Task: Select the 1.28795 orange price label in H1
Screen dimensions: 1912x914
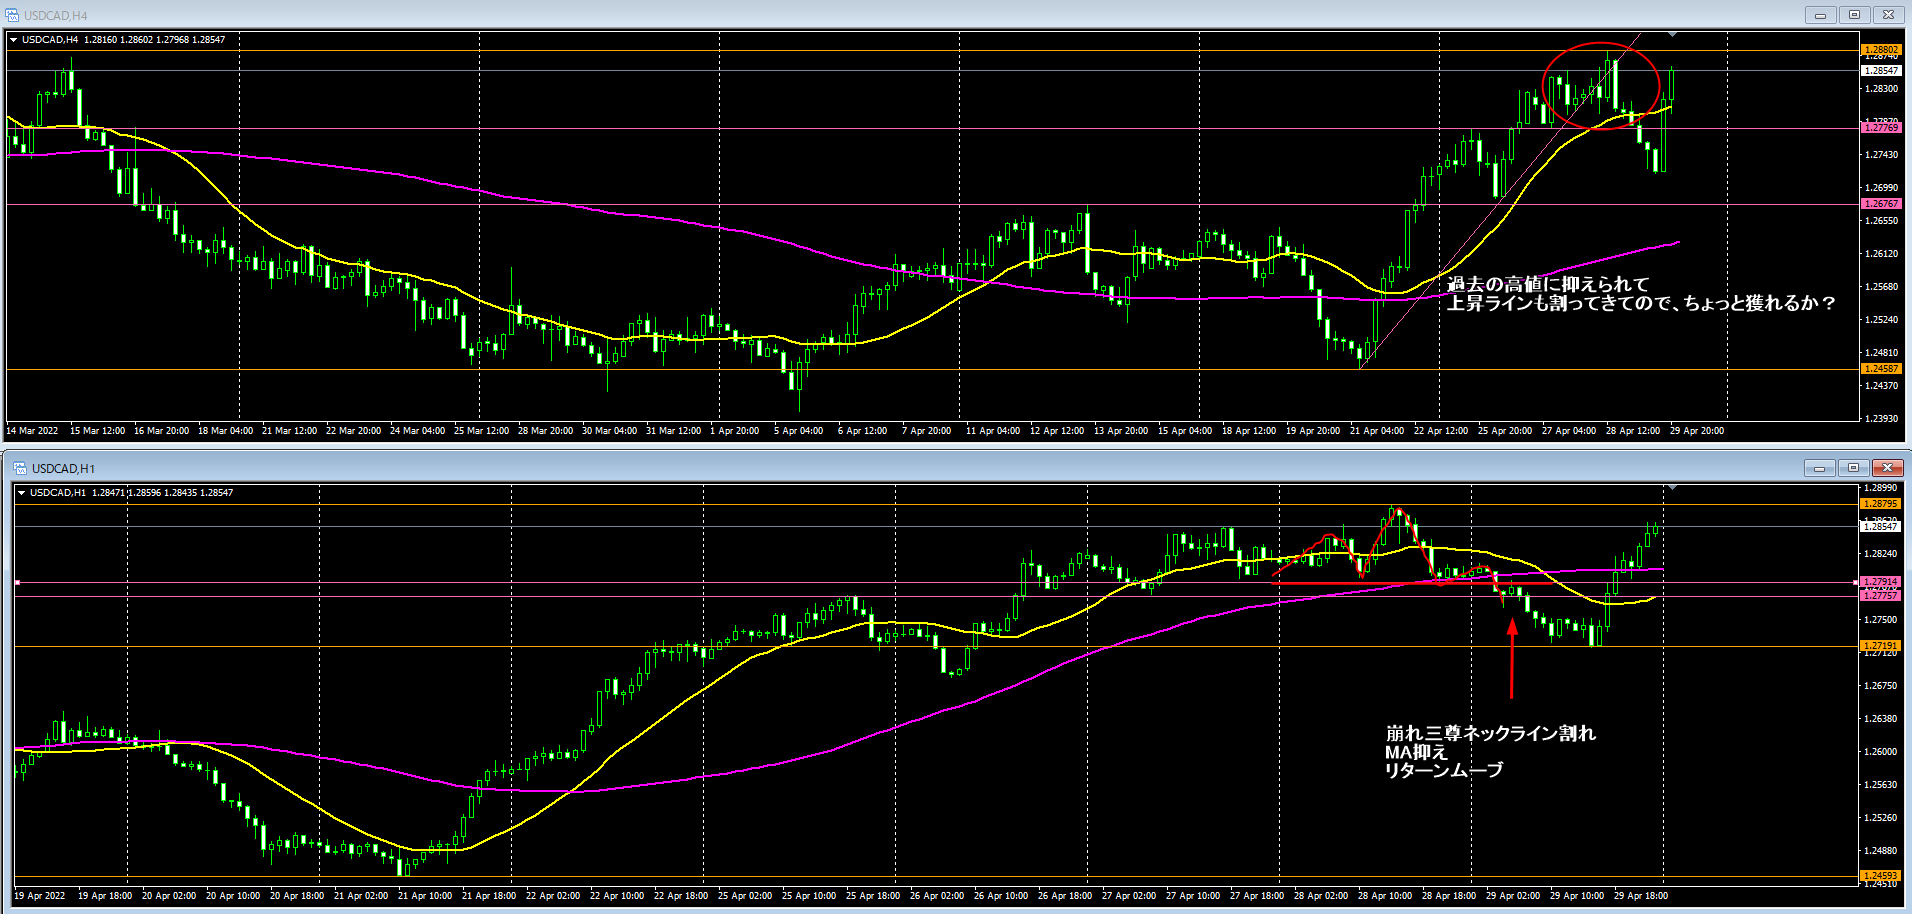Action: pos(1880,504)
